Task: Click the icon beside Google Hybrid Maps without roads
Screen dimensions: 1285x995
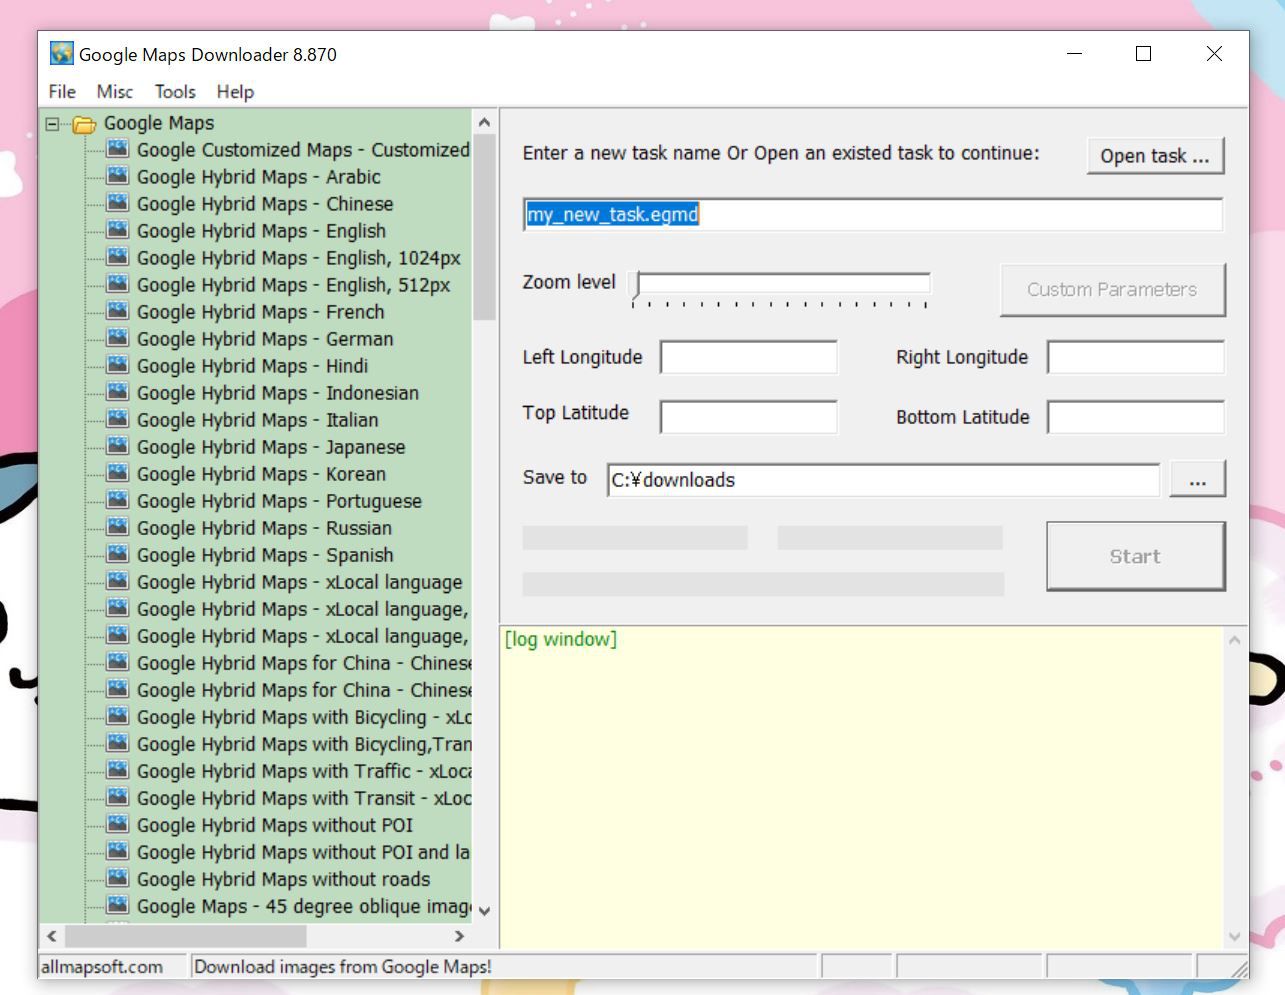Action: click(118, 878)
